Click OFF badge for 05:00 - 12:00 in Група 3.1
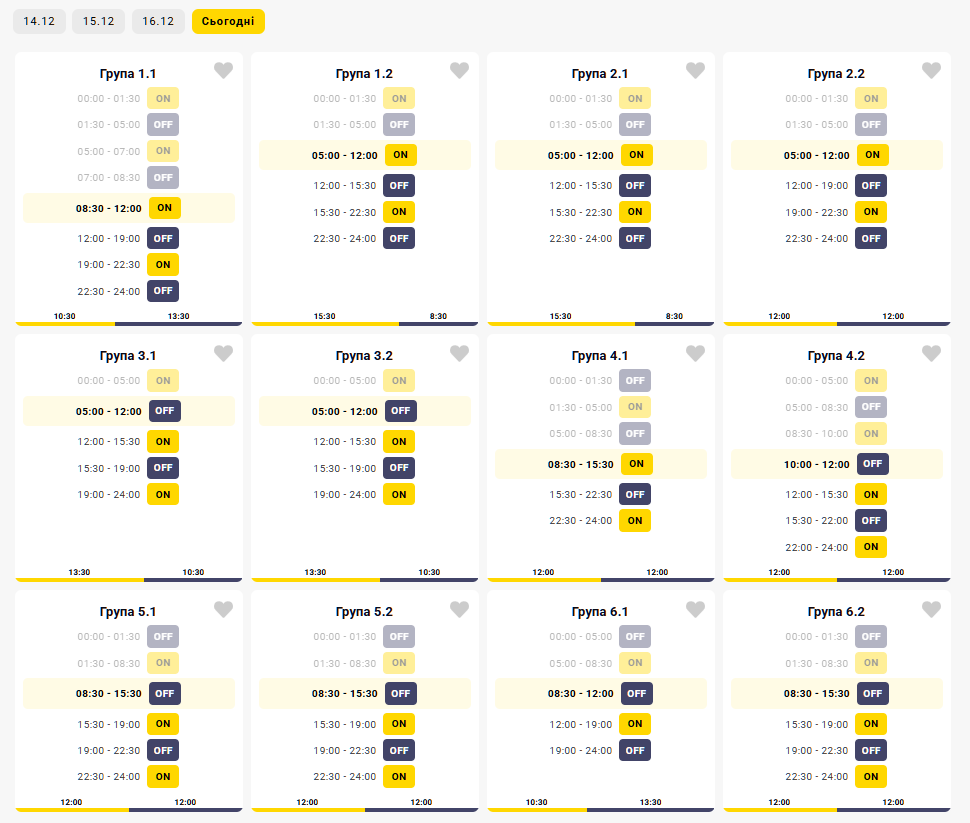 [164, 411]
